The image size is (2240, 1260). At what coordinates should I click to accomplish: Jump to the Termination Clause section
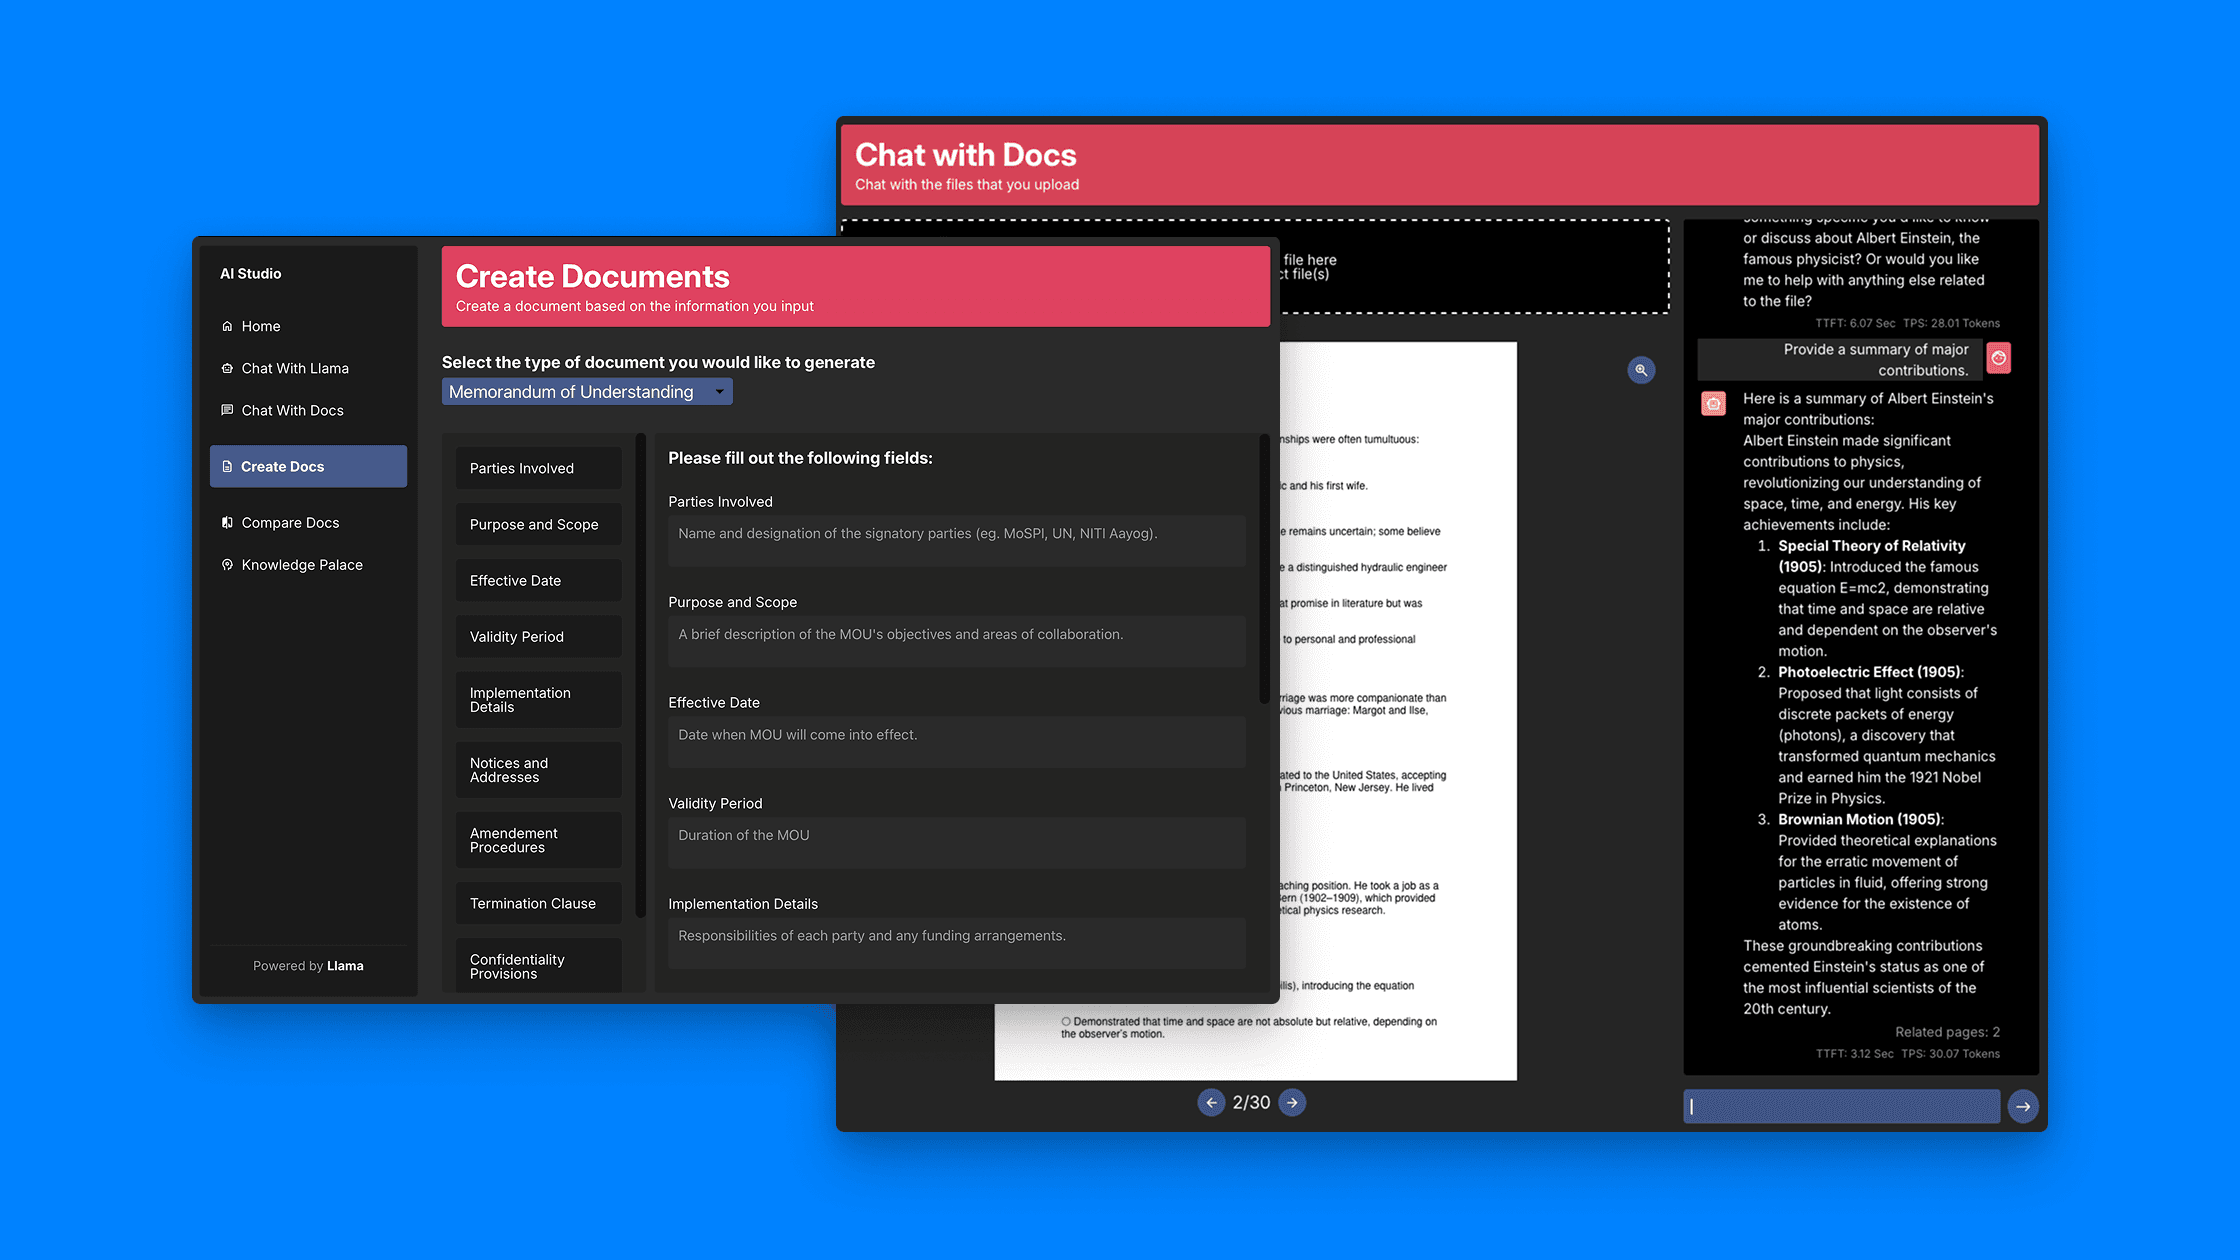(538, 903)
